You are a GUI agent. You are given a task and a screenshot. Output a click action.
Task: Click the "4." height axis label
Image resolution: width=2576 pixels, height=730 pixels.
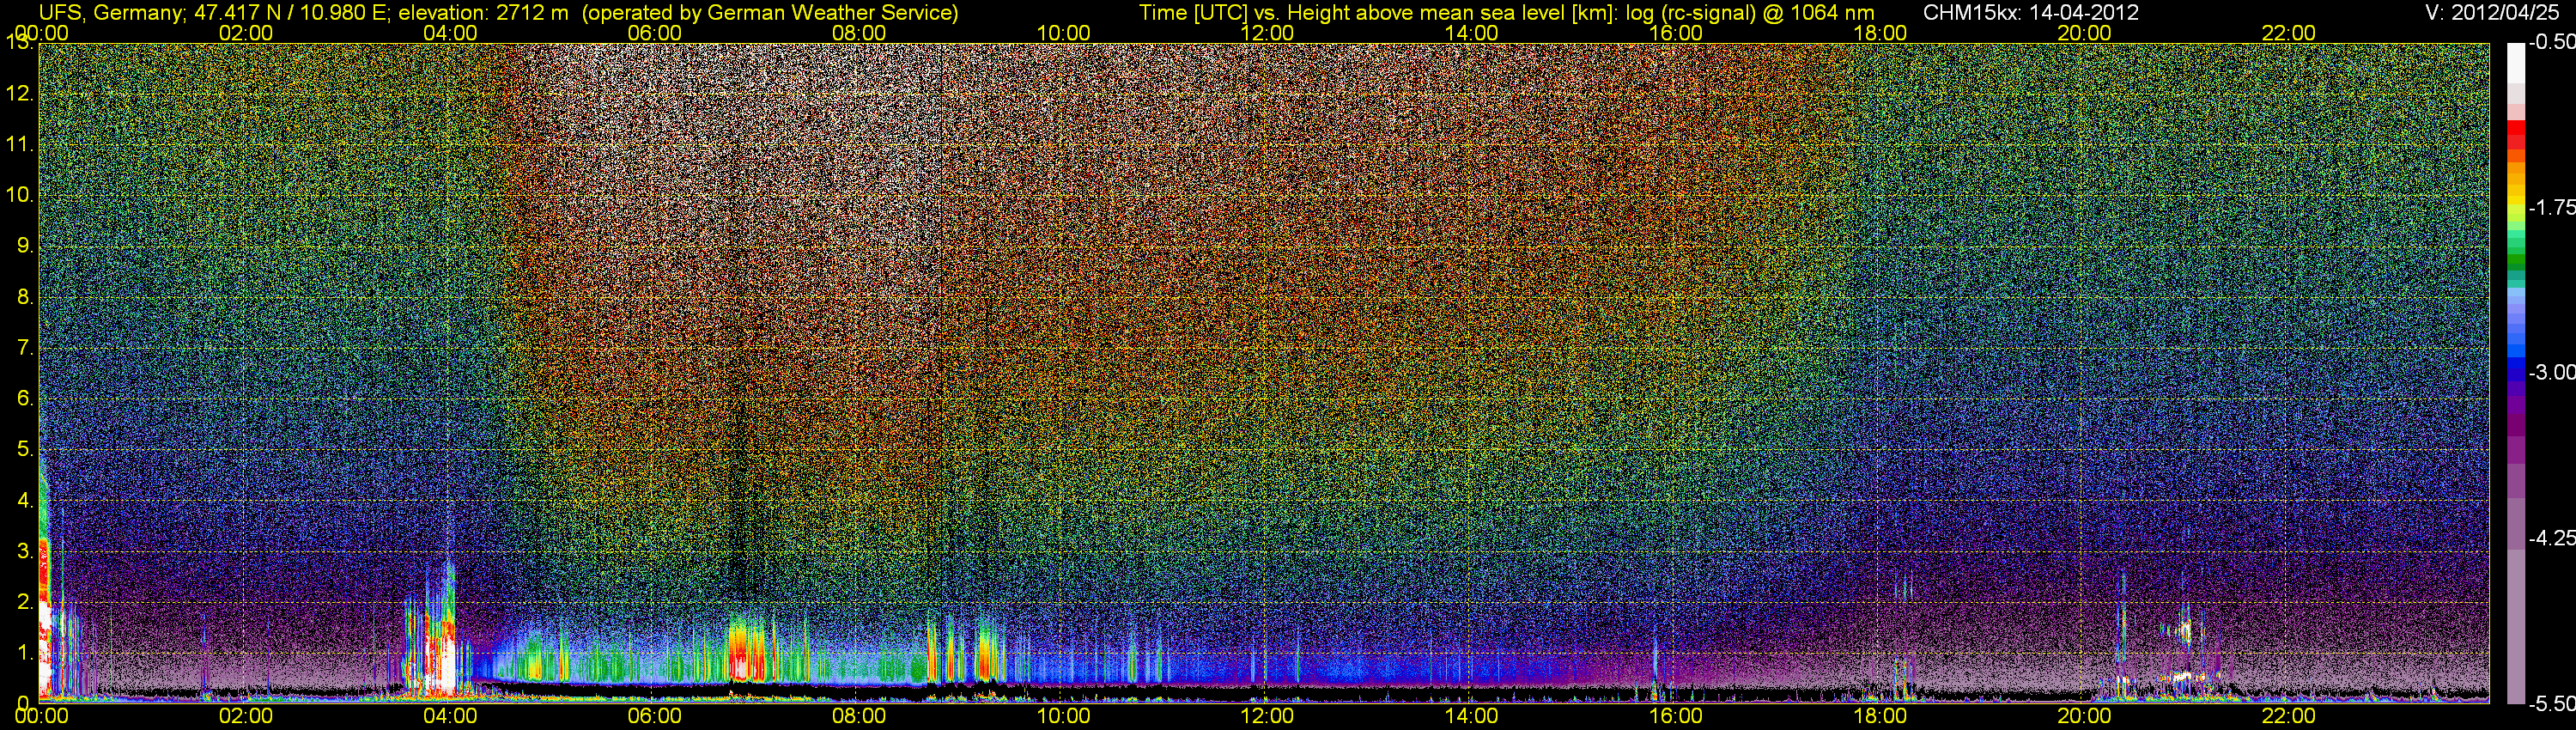point(24,501)
